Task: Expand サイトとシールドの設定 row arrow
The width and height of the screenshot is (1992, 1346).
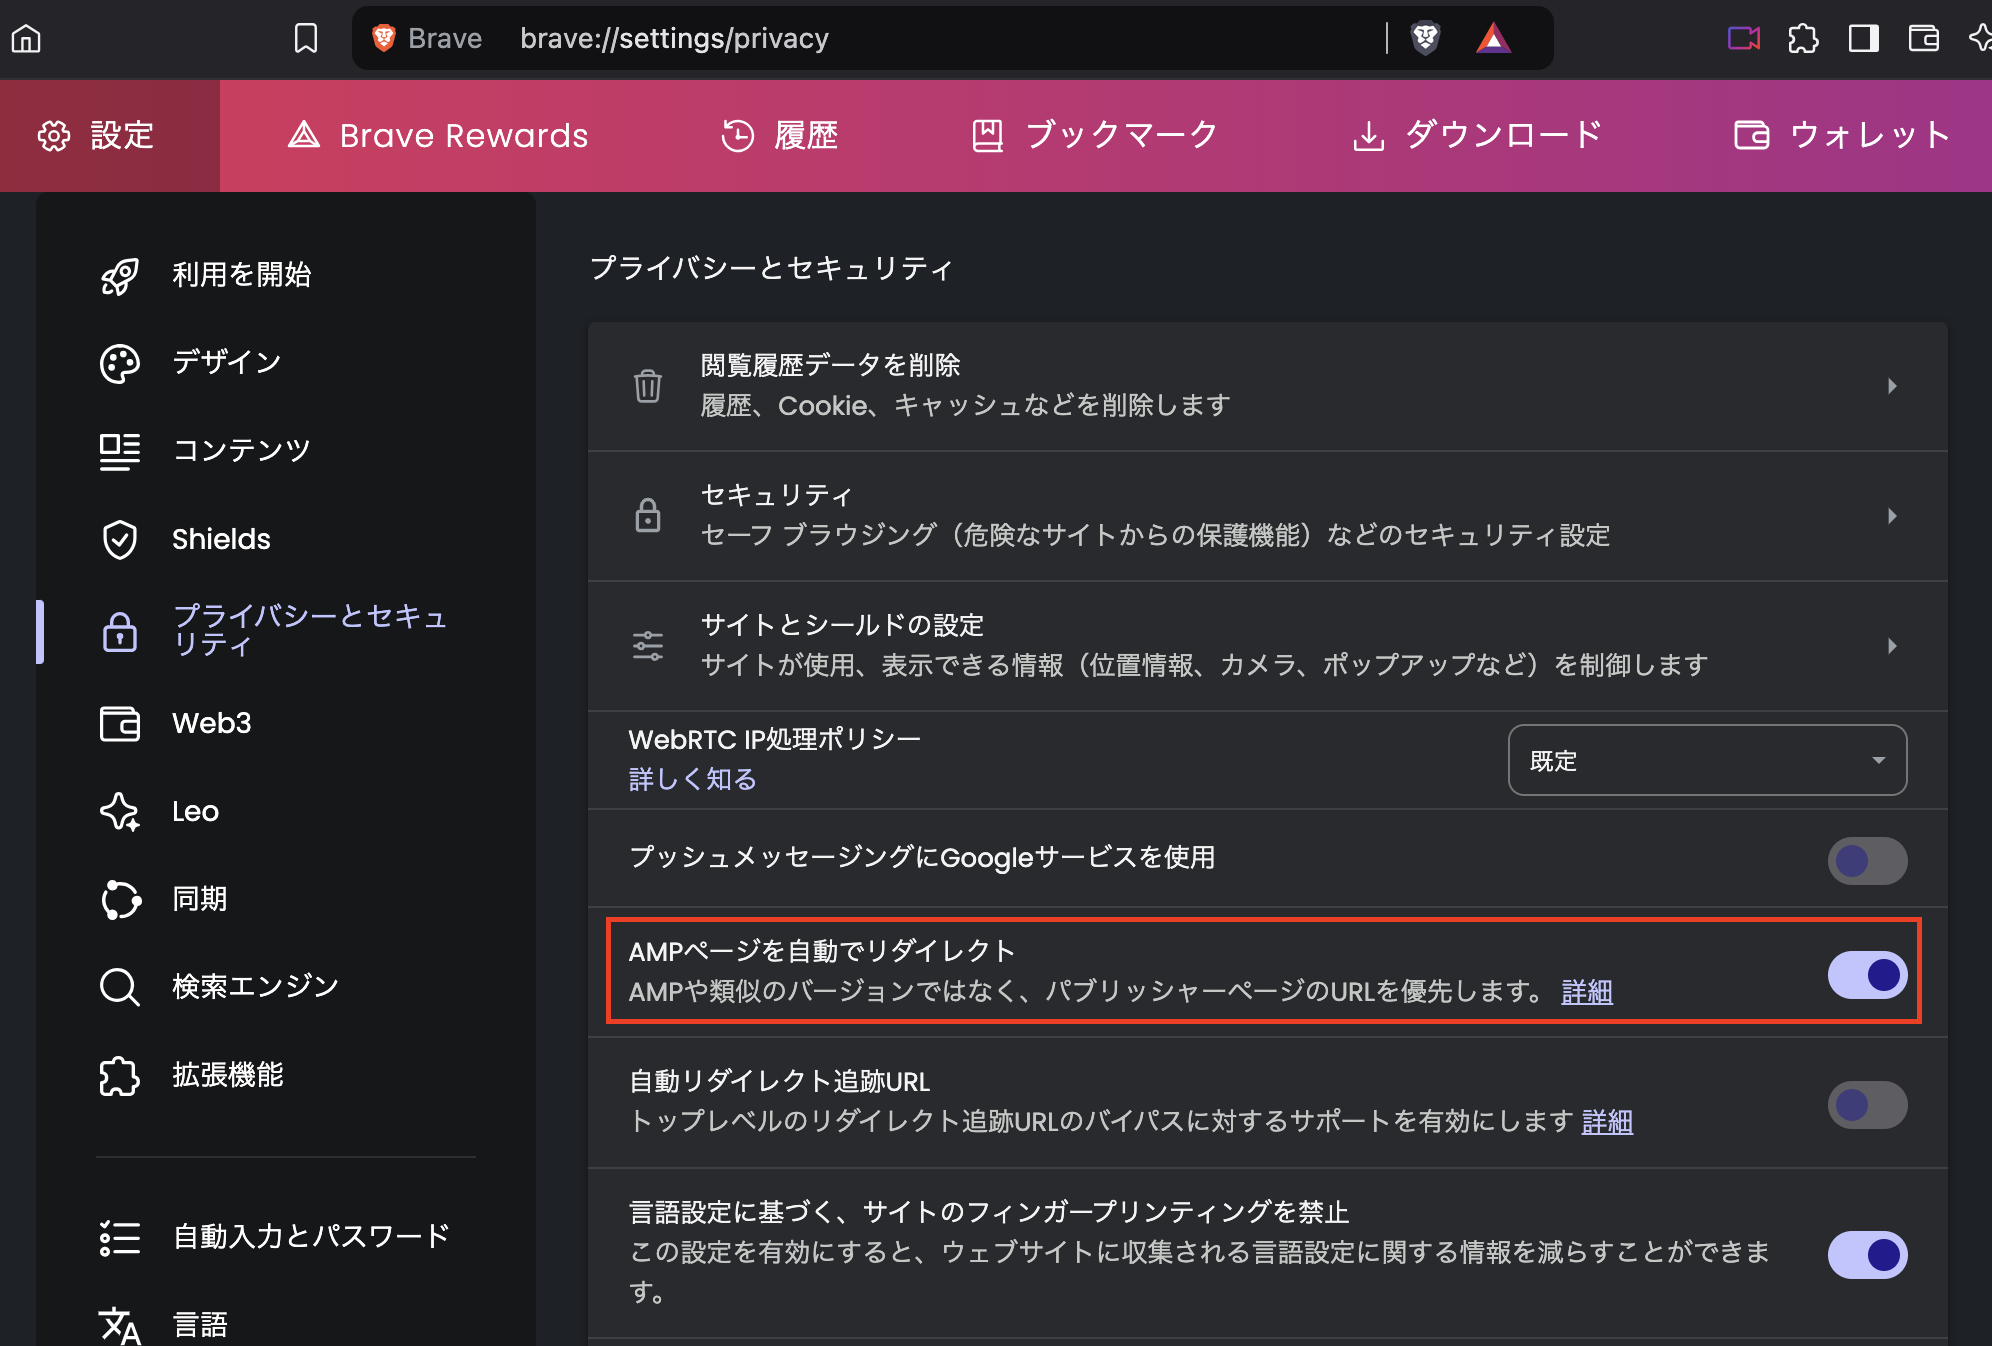Action: pos(1892,646)
